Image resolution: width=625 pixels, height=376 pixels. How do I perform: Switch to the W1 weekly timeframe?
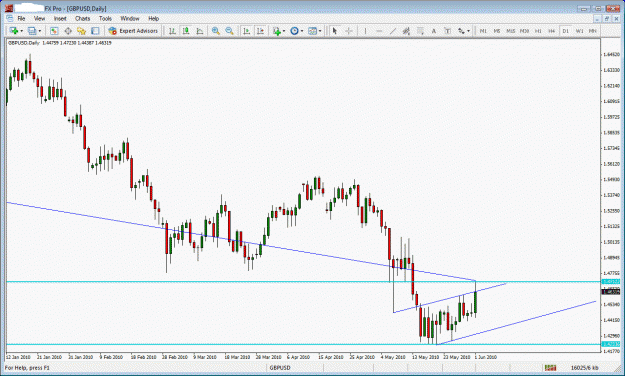pos(579,31)
